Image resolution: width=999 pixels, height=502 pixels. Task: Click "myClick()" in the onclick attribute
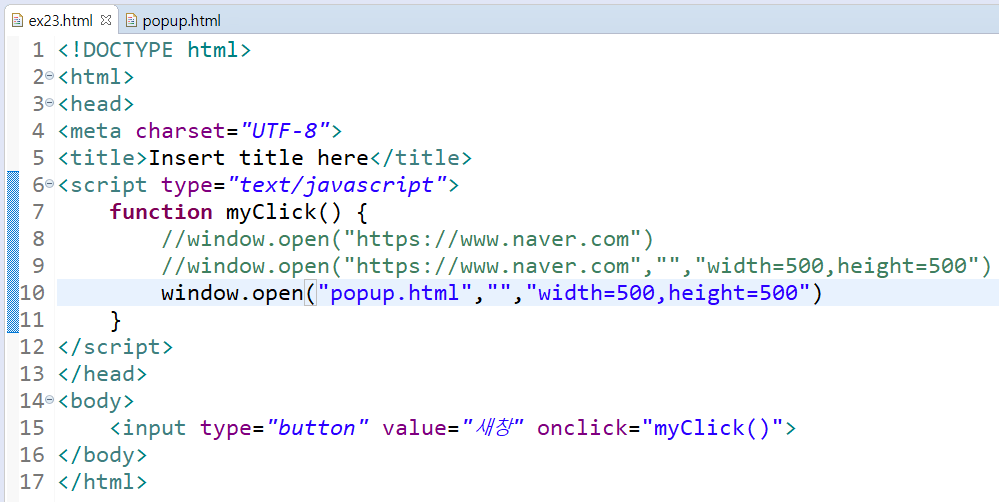[712, 427]
